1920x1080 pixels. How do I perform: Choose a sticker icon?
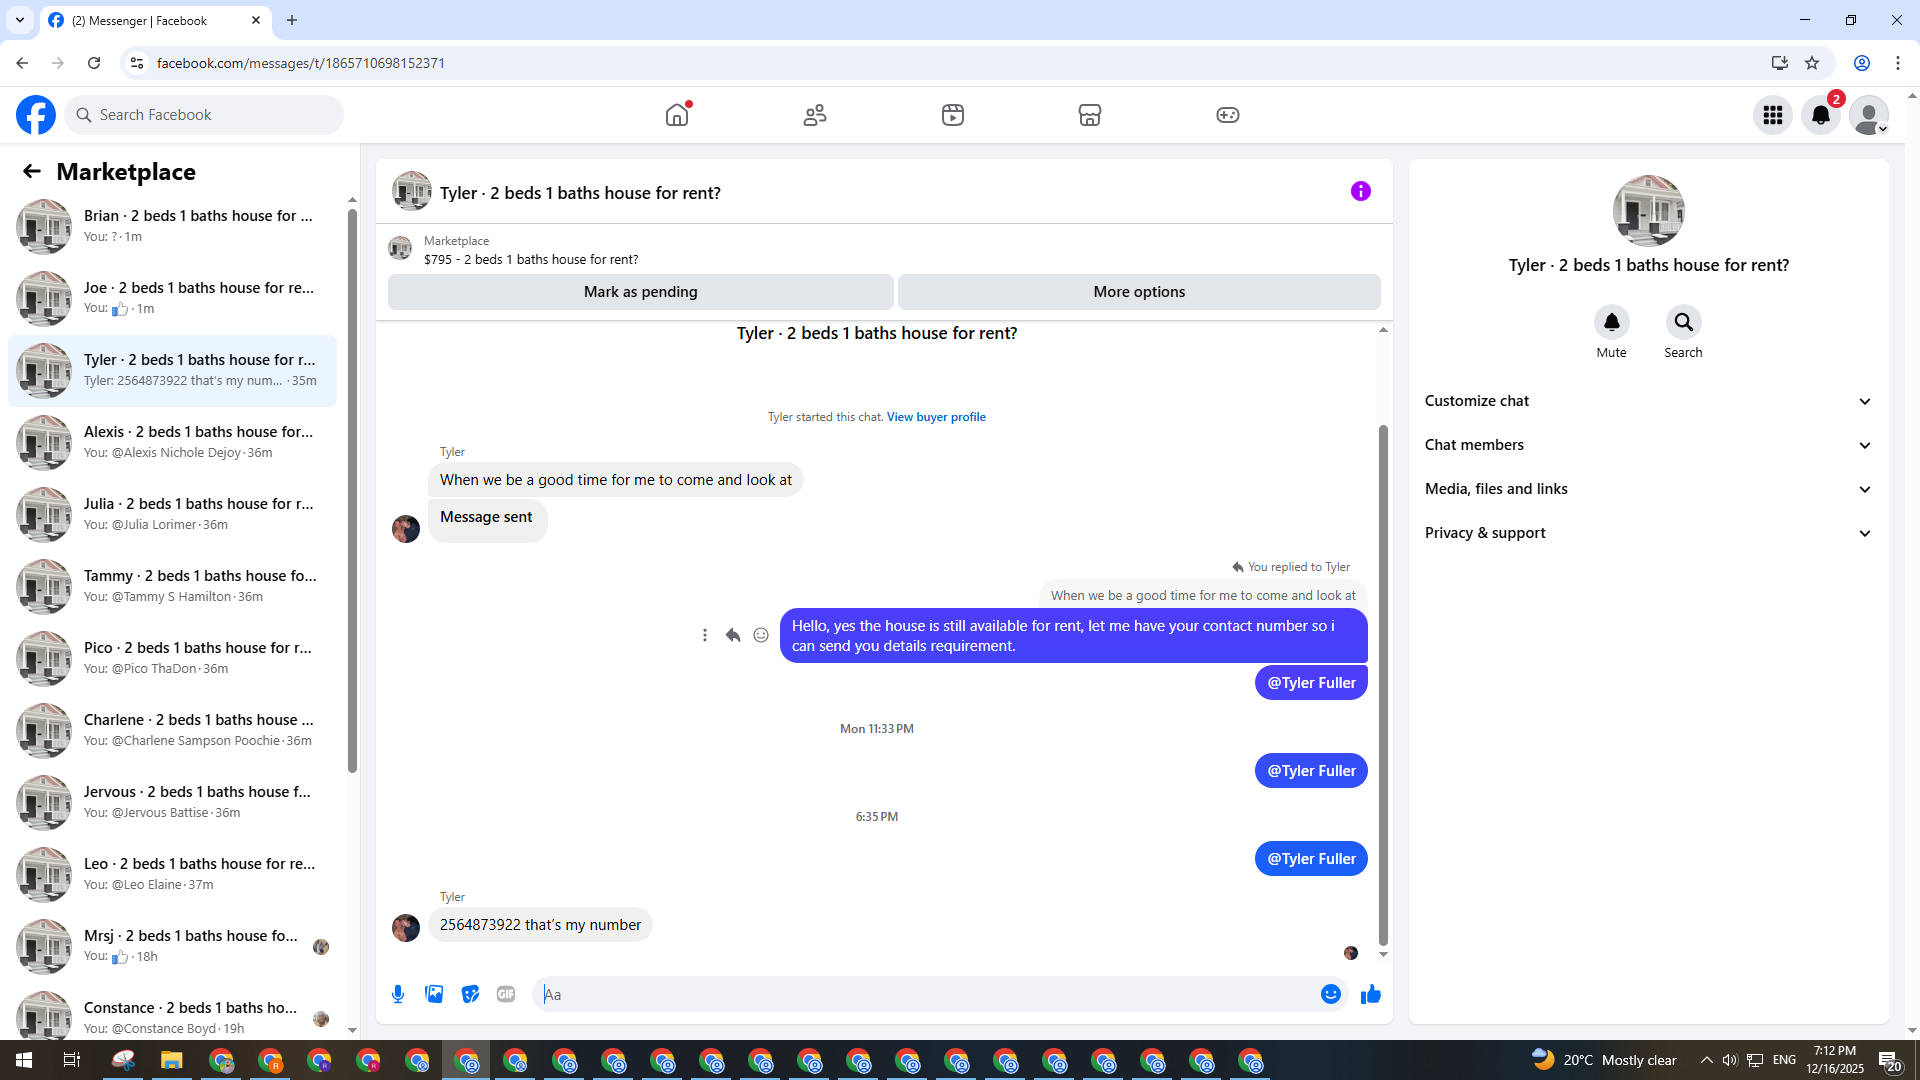click(x=470, y=994)
